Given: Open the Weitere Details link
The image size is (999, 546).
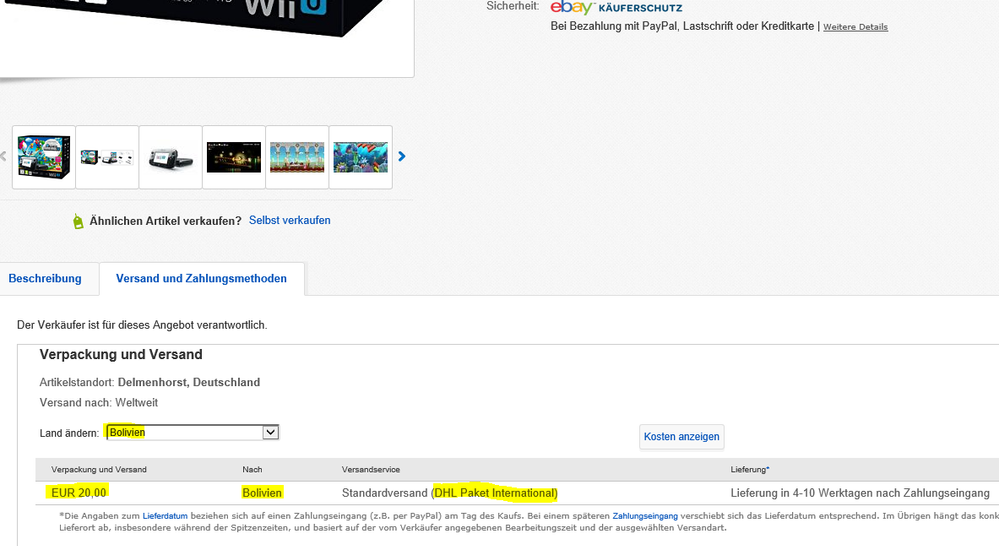Looking at the screenshot, I should [x=855, y=27].
